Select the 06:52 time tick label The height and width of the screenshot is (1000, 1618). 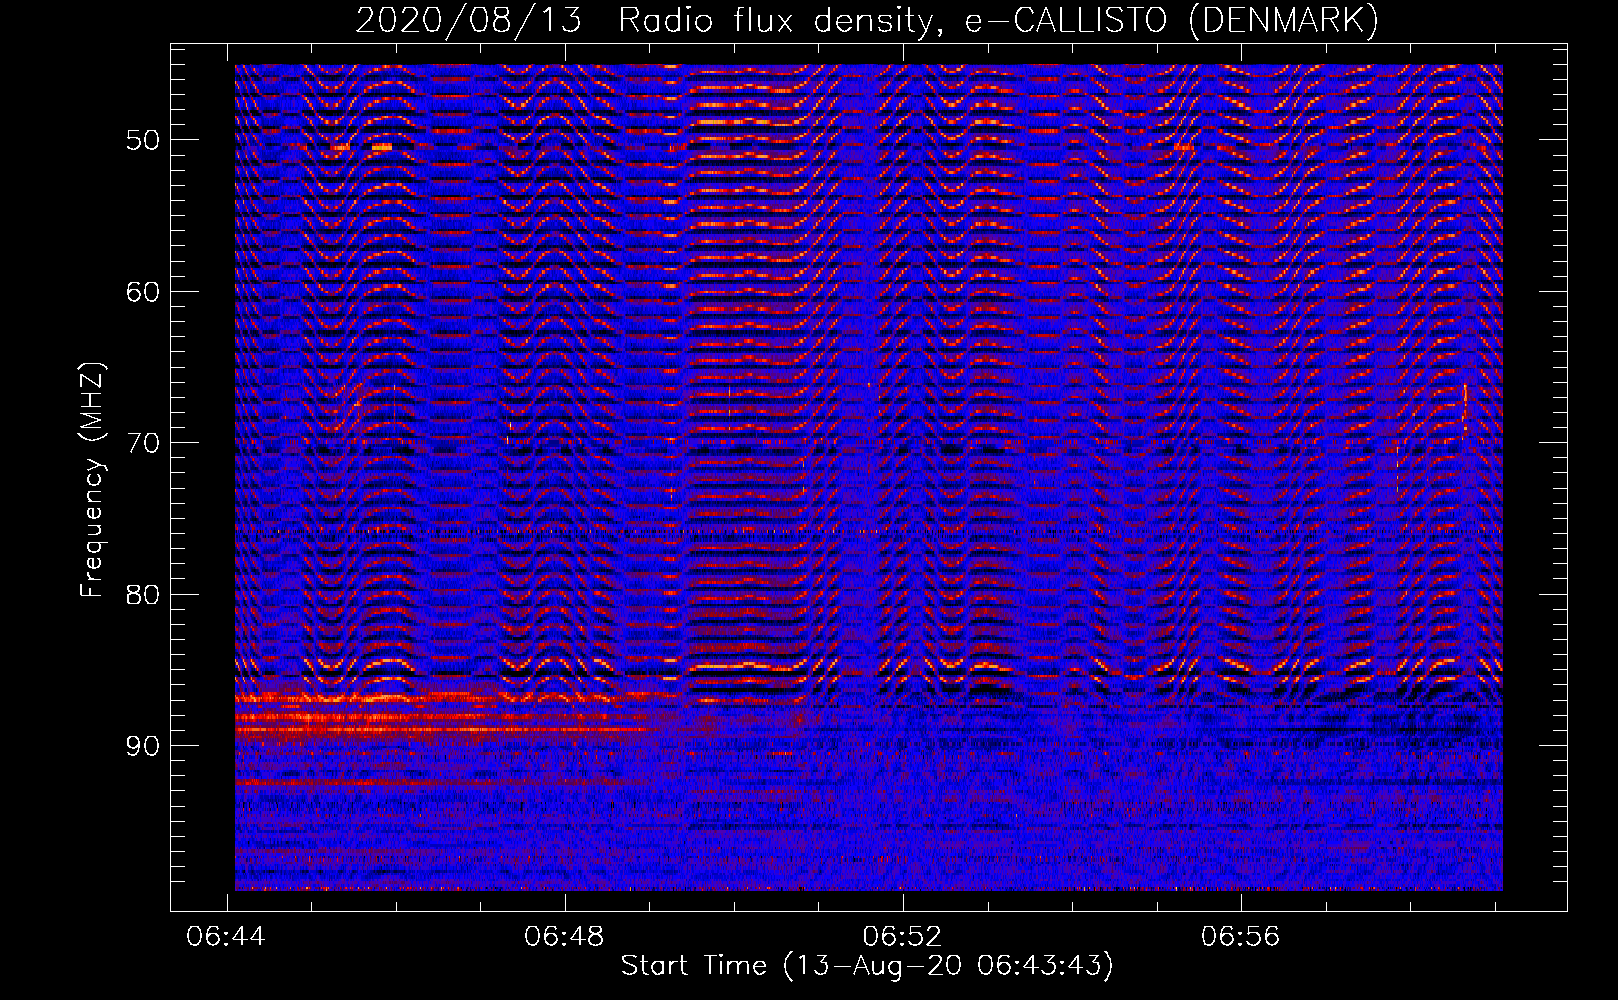click(902, 937)
